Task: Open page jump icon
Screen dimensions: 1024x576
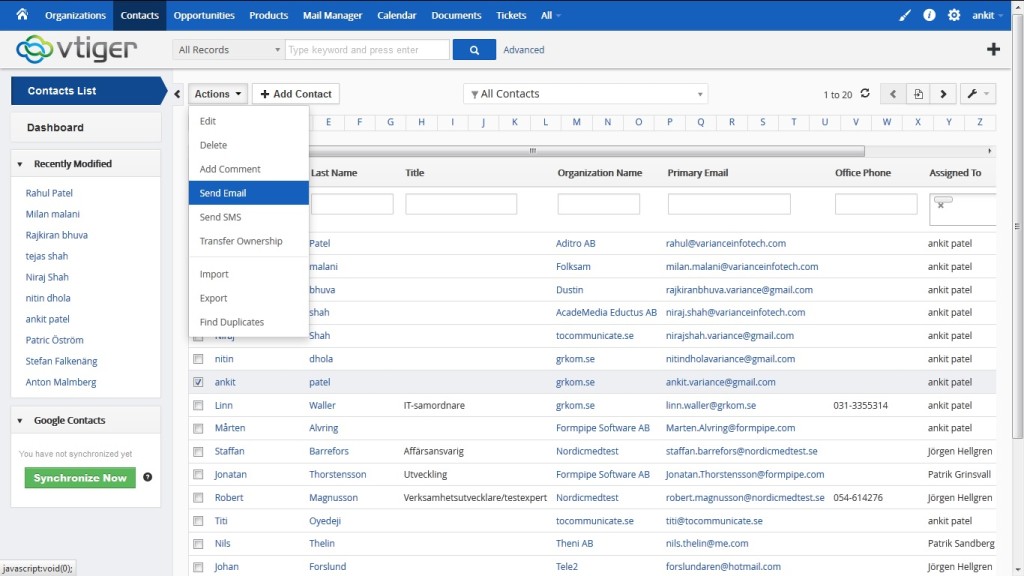Action: click(x=918, y=94)
